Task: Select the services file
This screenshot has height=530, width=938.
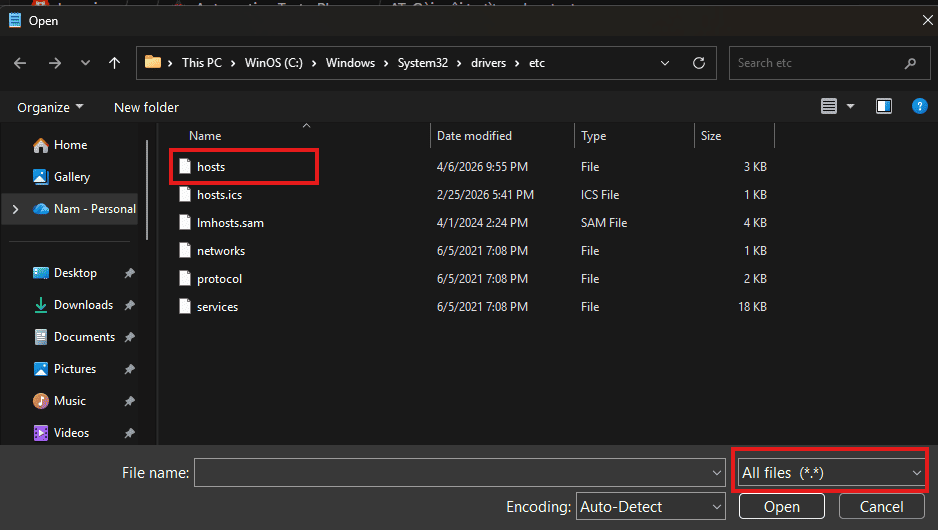Action: tap(217, 307)
